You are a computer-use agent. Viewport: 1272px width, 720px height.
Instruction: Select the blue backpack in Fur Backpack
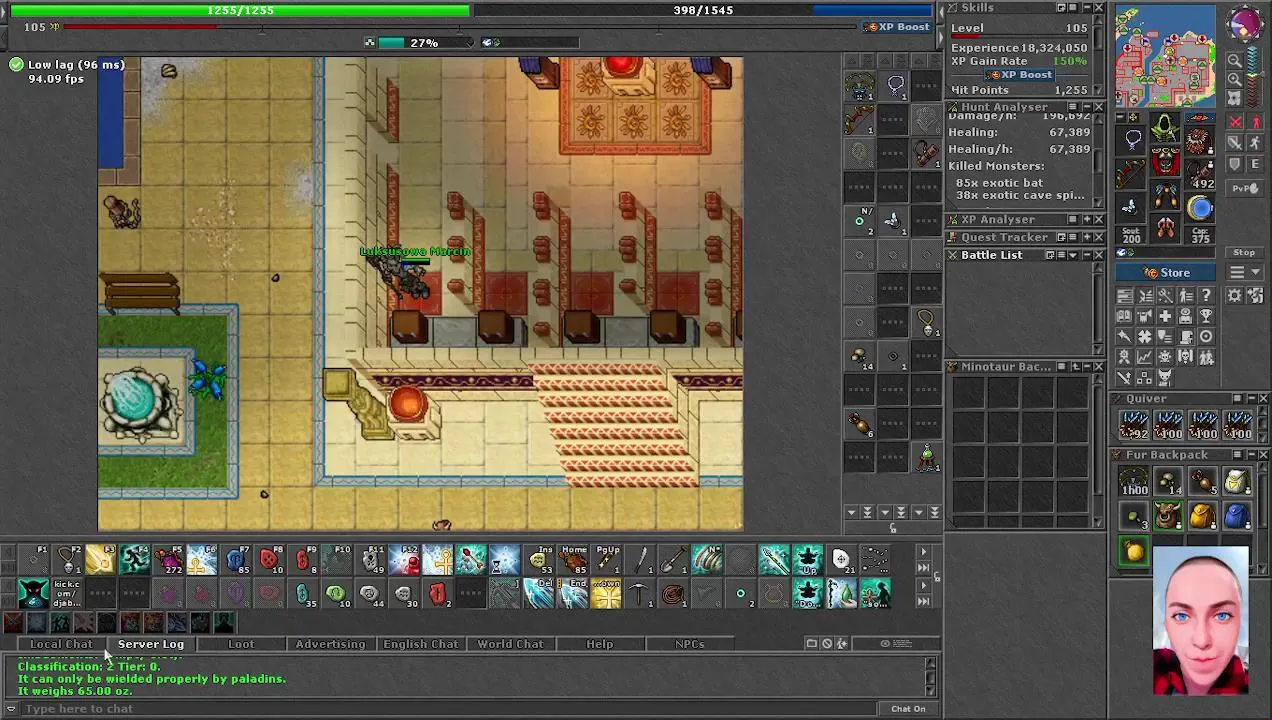(1237, 516)
